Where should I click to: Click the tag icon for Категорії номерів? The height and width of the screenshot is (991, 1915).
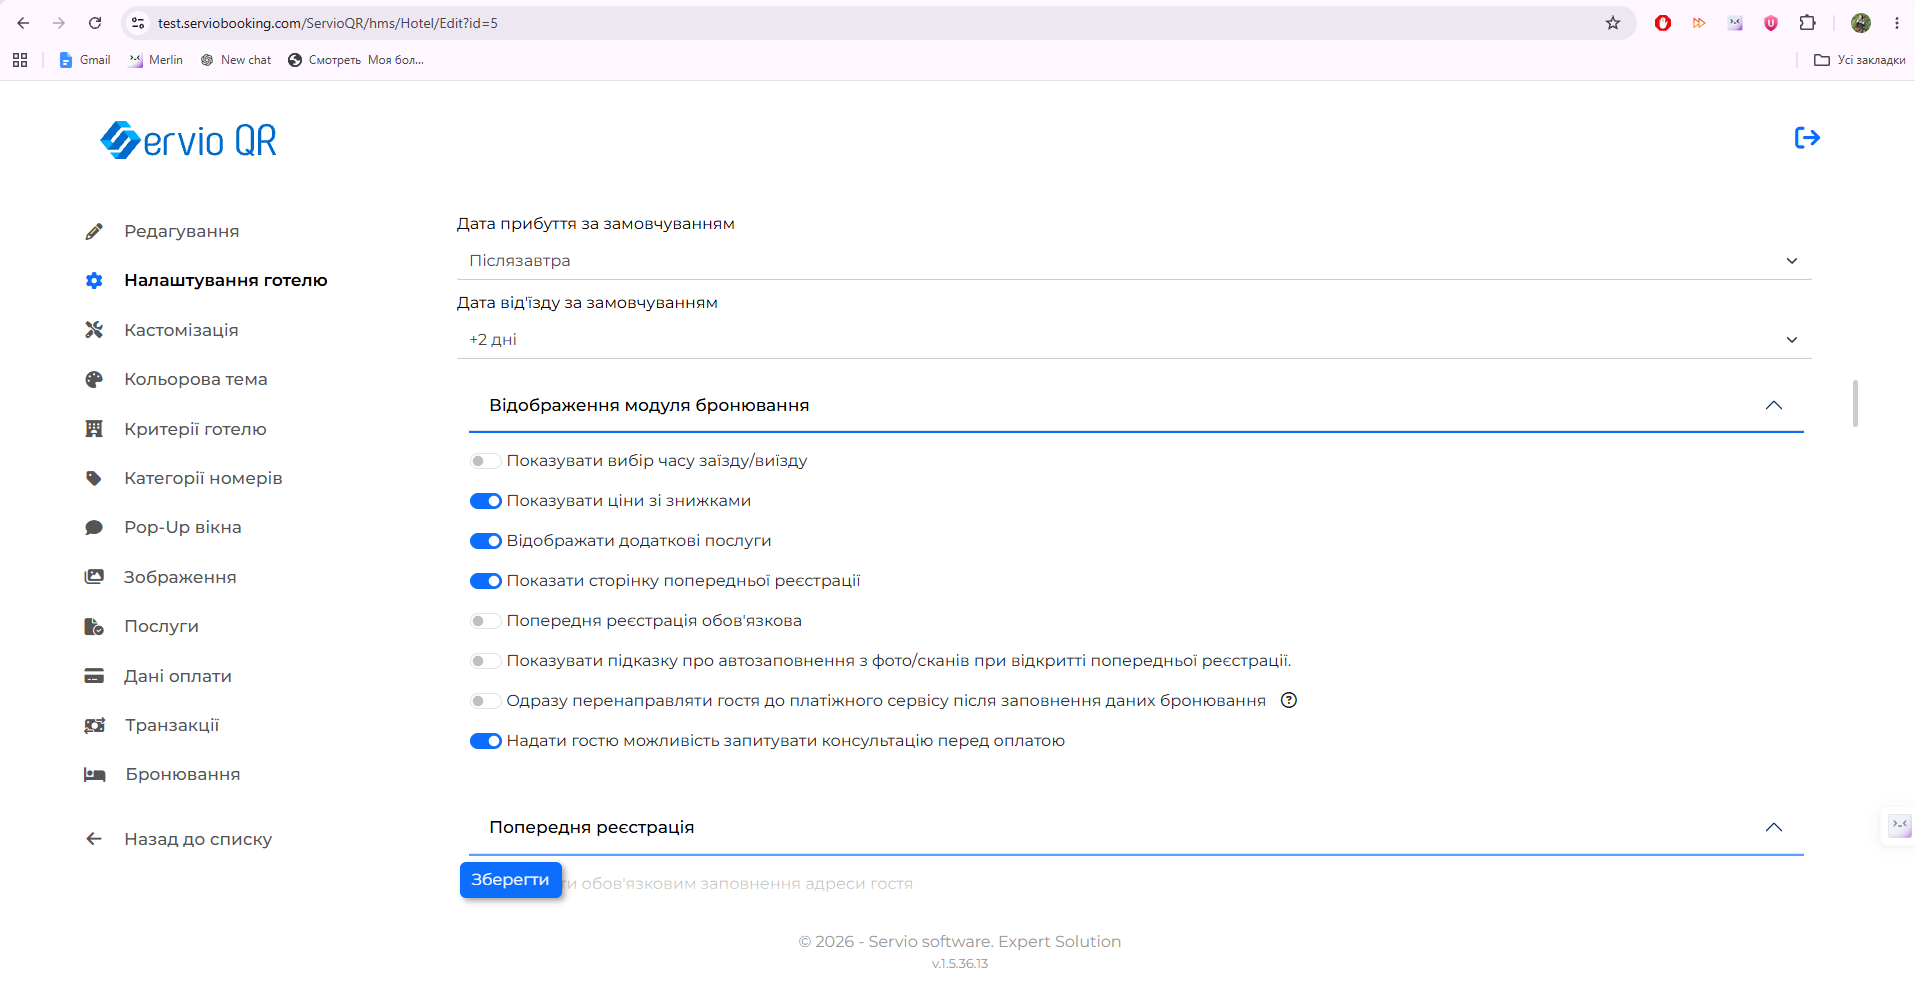point(94,478)
